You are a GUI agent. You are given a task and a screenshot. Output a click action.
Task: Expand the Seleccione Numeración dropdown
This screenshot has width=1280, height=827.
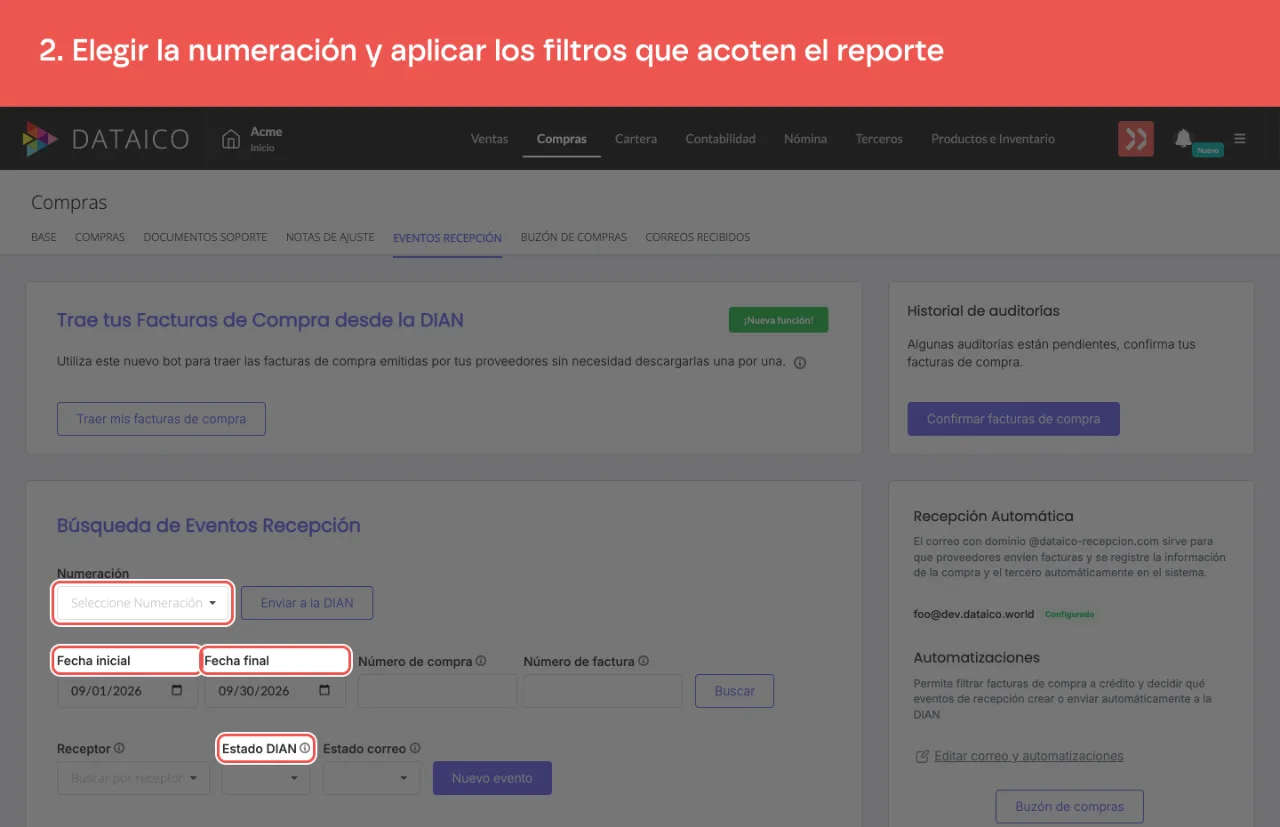point(143,603)
